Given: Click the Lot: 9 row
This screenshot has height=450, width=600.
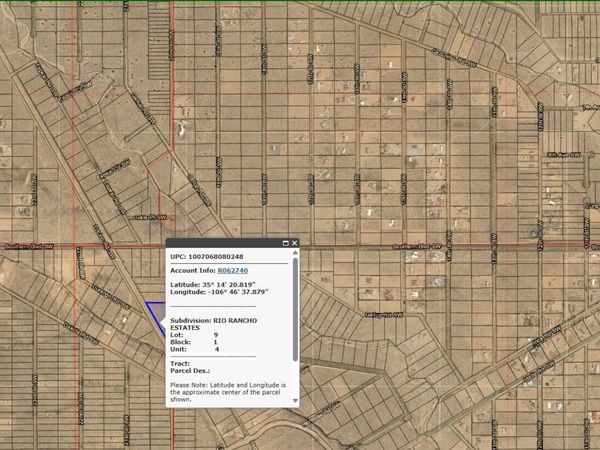Looking at the screenshot, I should tap(194, 335).
